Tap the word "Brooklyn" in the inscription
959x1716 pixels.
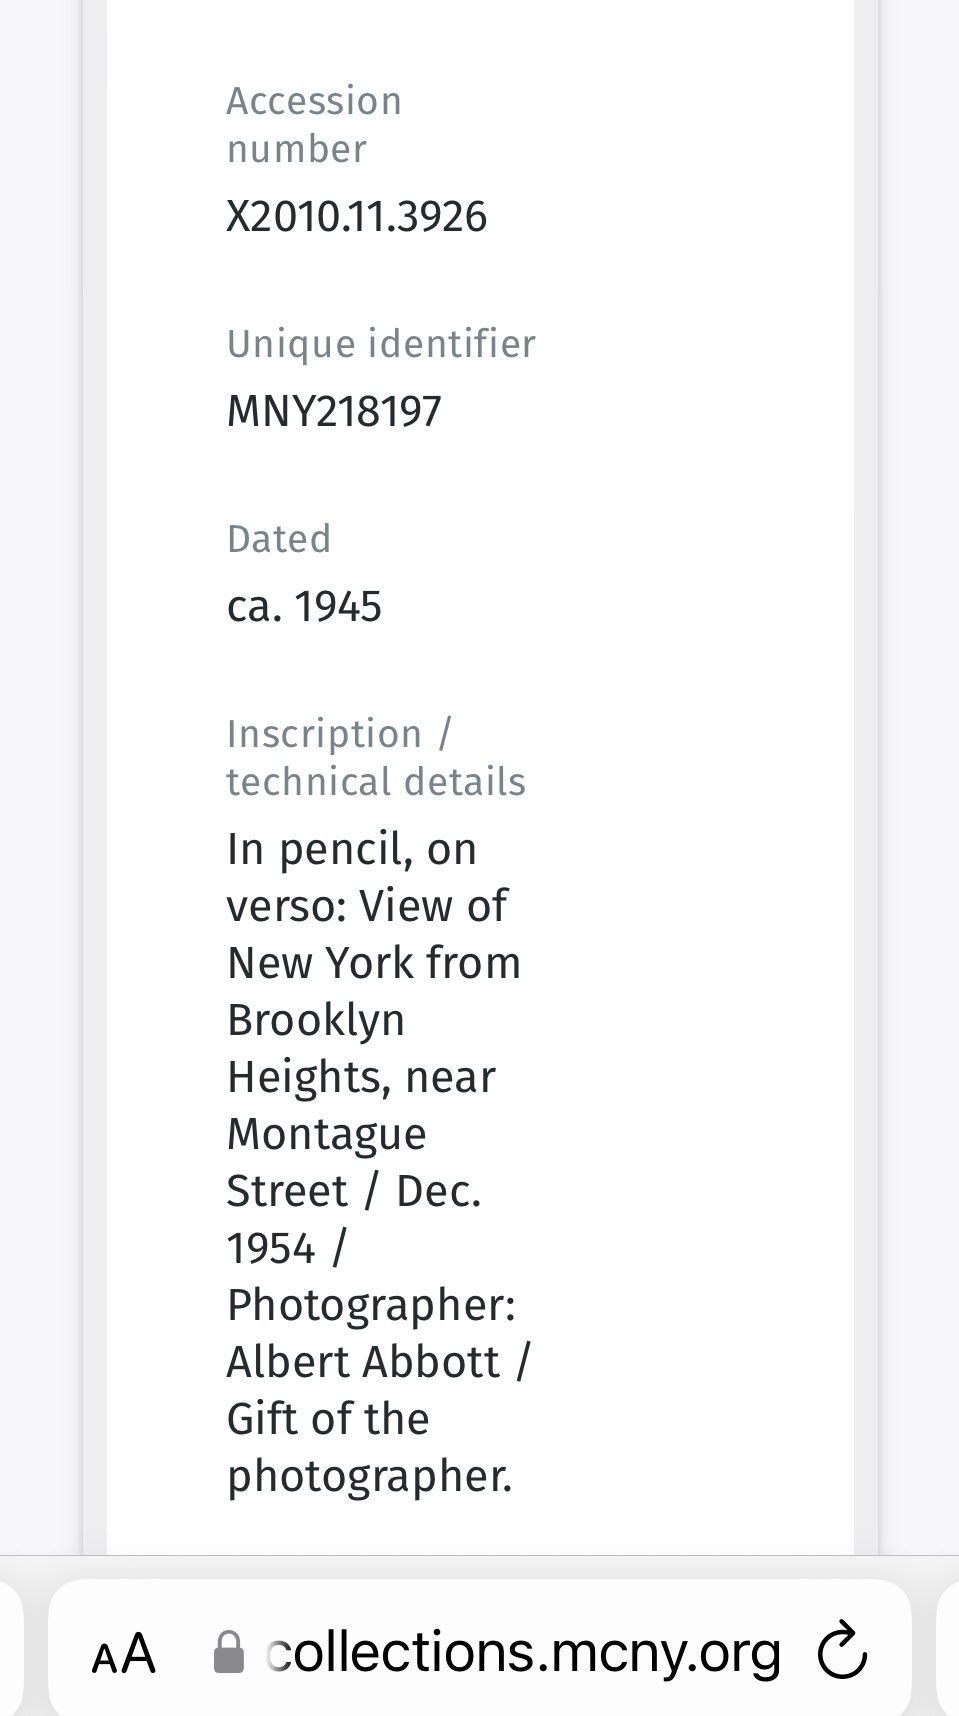(x=316, y=1020)
